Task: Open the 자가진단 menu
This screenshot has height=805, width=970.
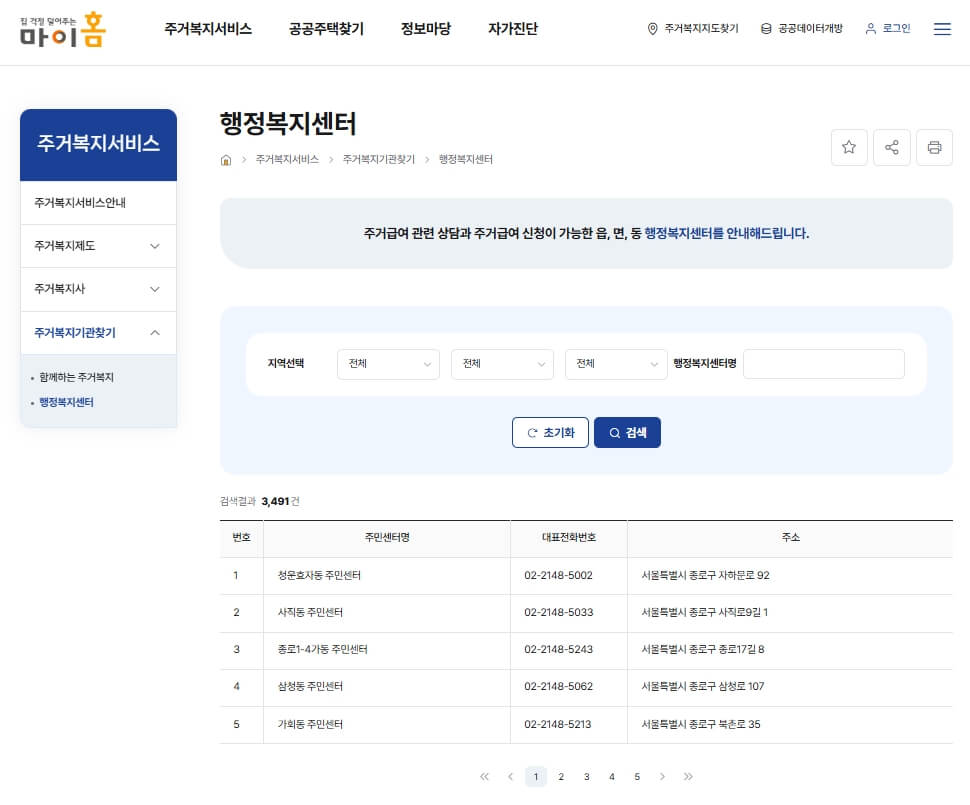Action: 512,29
